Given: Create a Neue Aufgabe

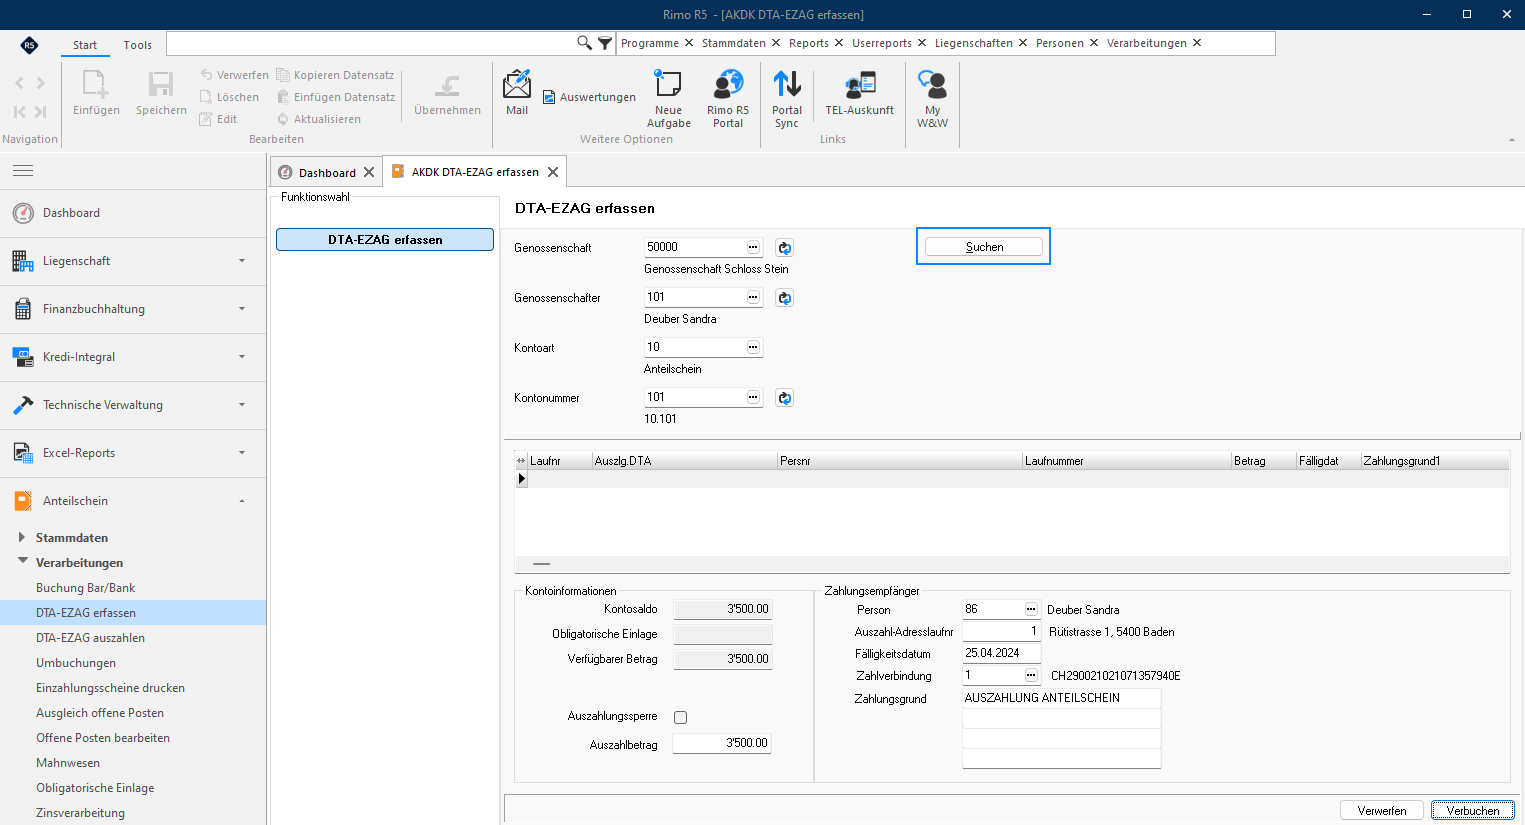Looking at the screenshot, I should click(x=668, y=99).
